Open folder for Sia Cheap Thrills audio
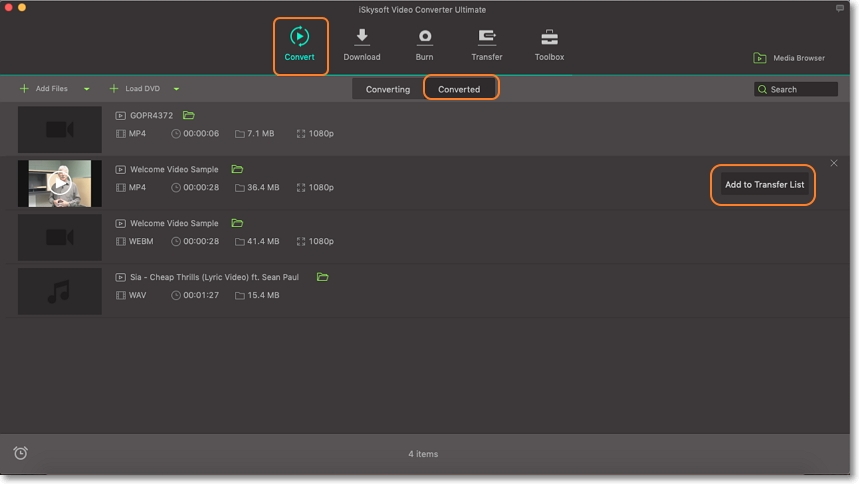The height and width of the screenshot is (484, 859). click(x=322, y=277)
